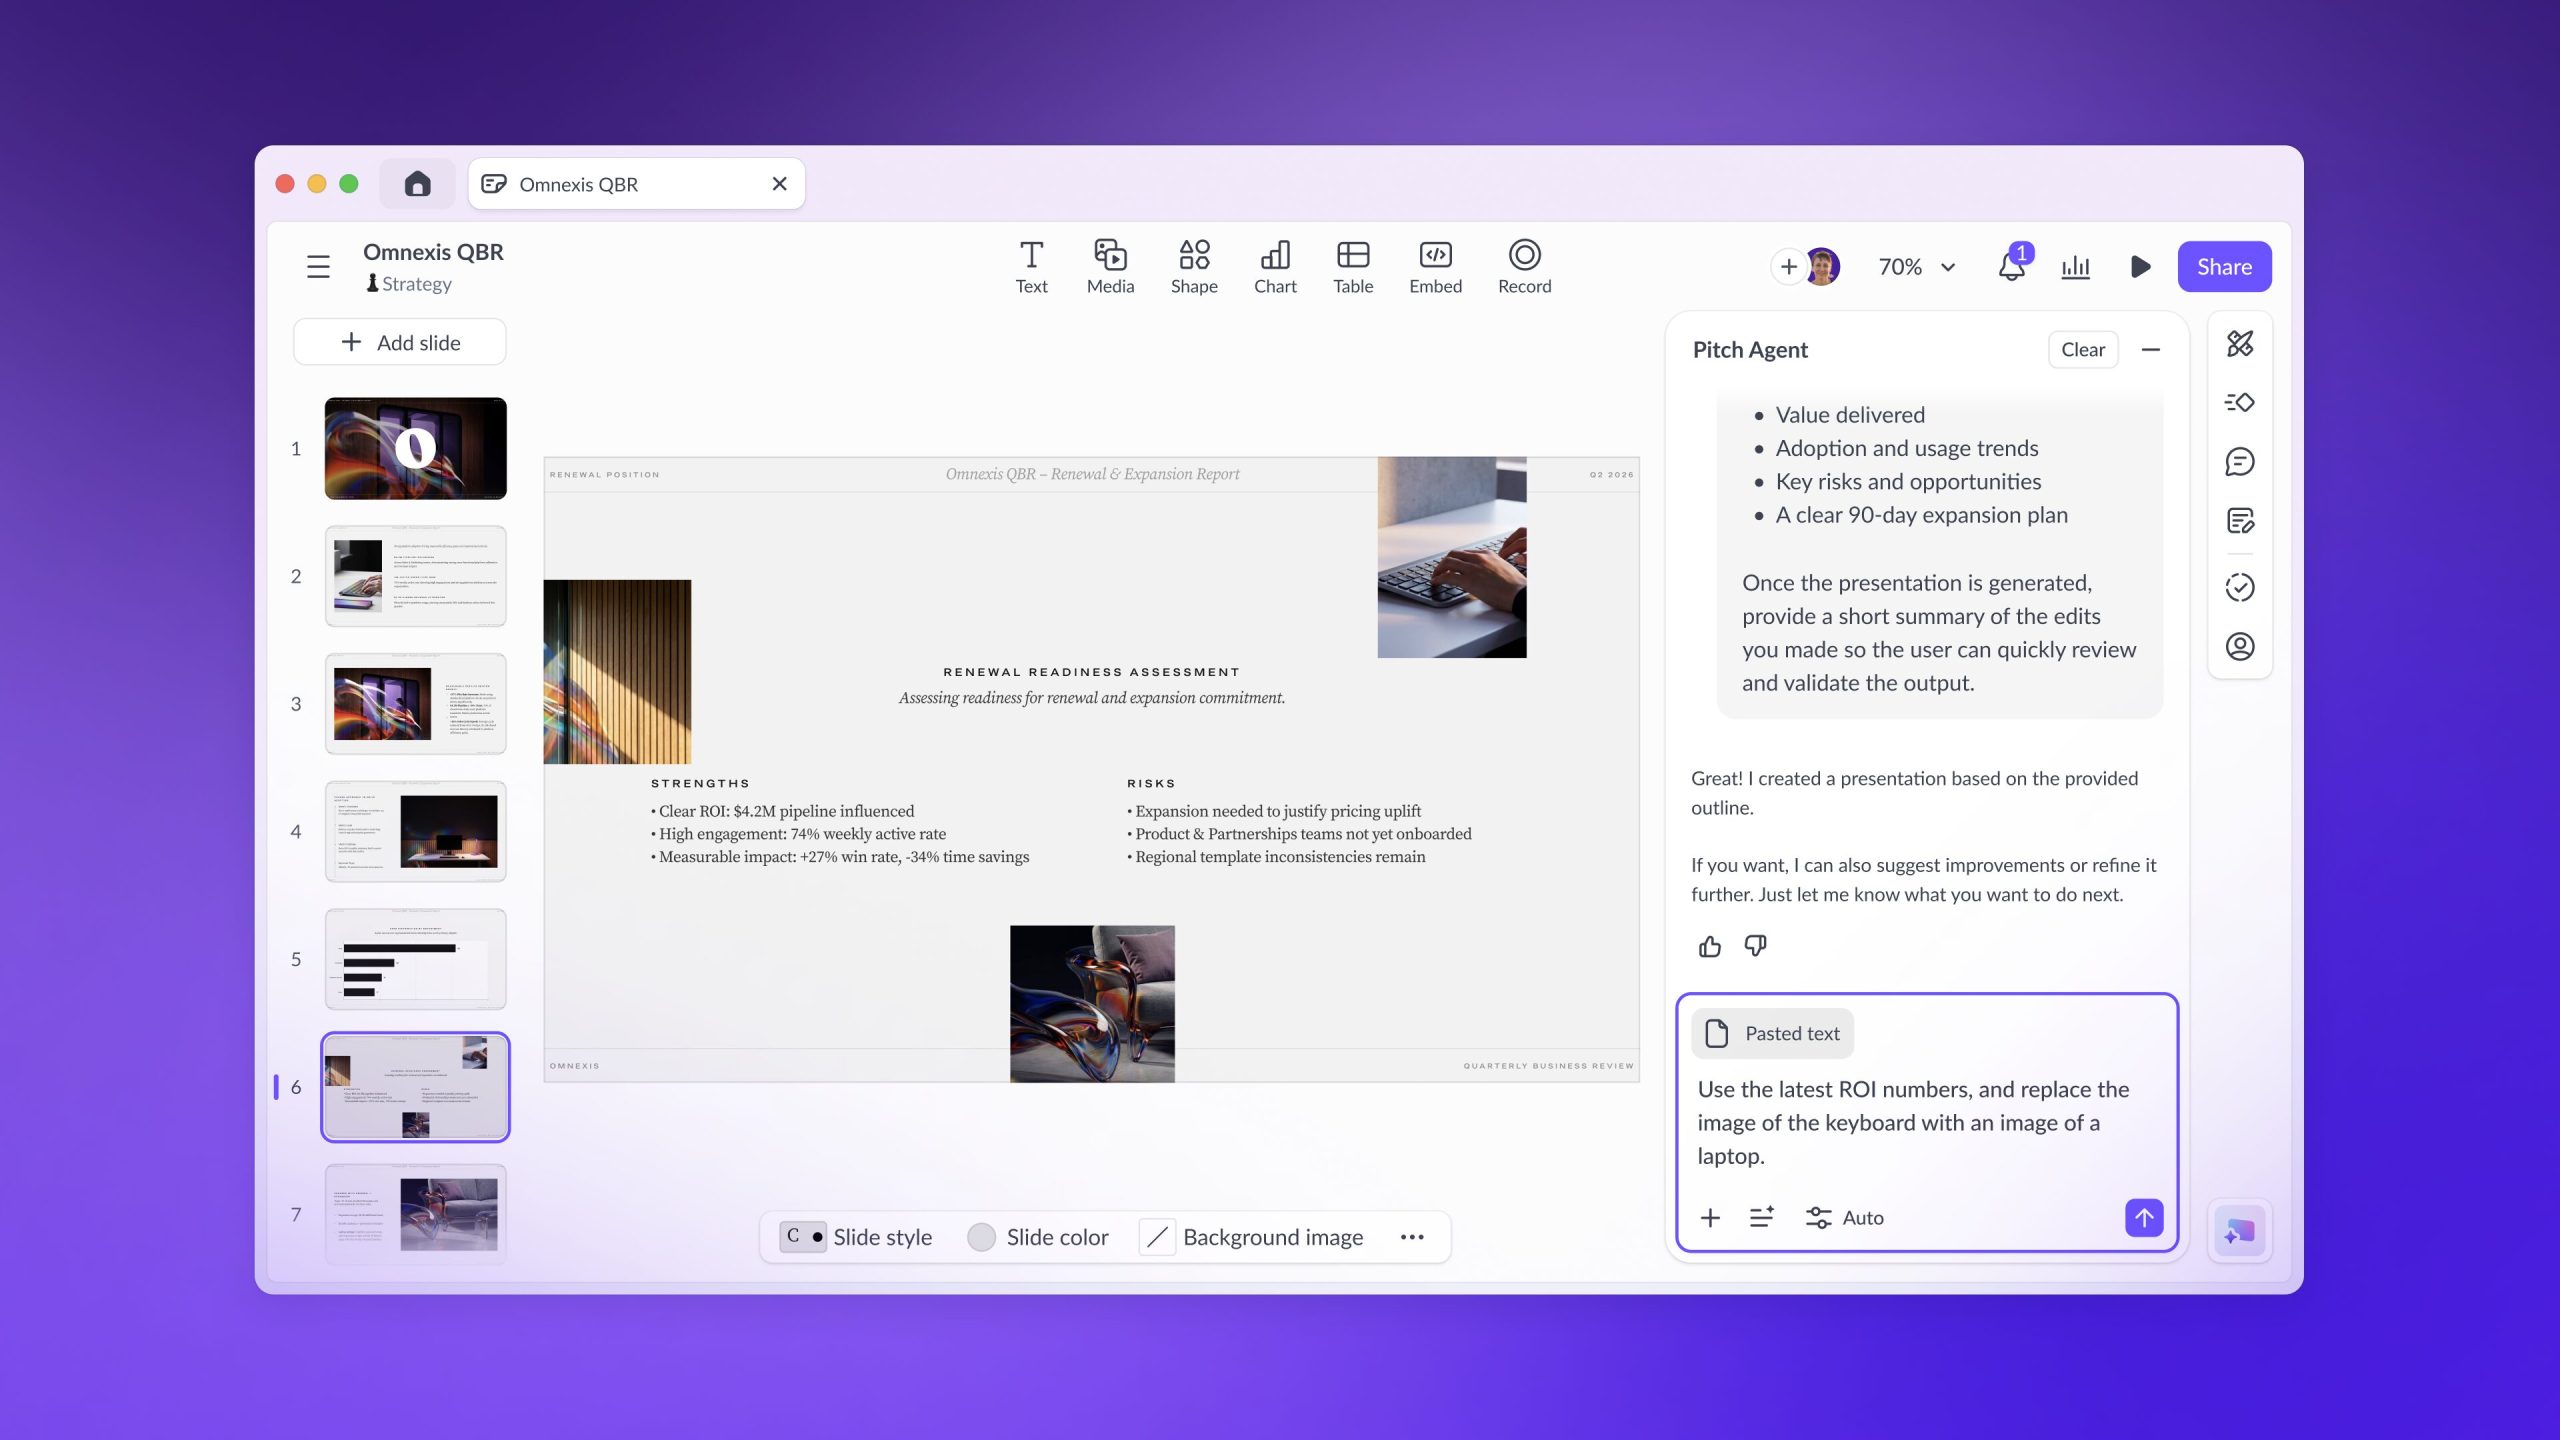Open the hamburger menu
Screen dimensions: 2560x1440
(318, 267)
